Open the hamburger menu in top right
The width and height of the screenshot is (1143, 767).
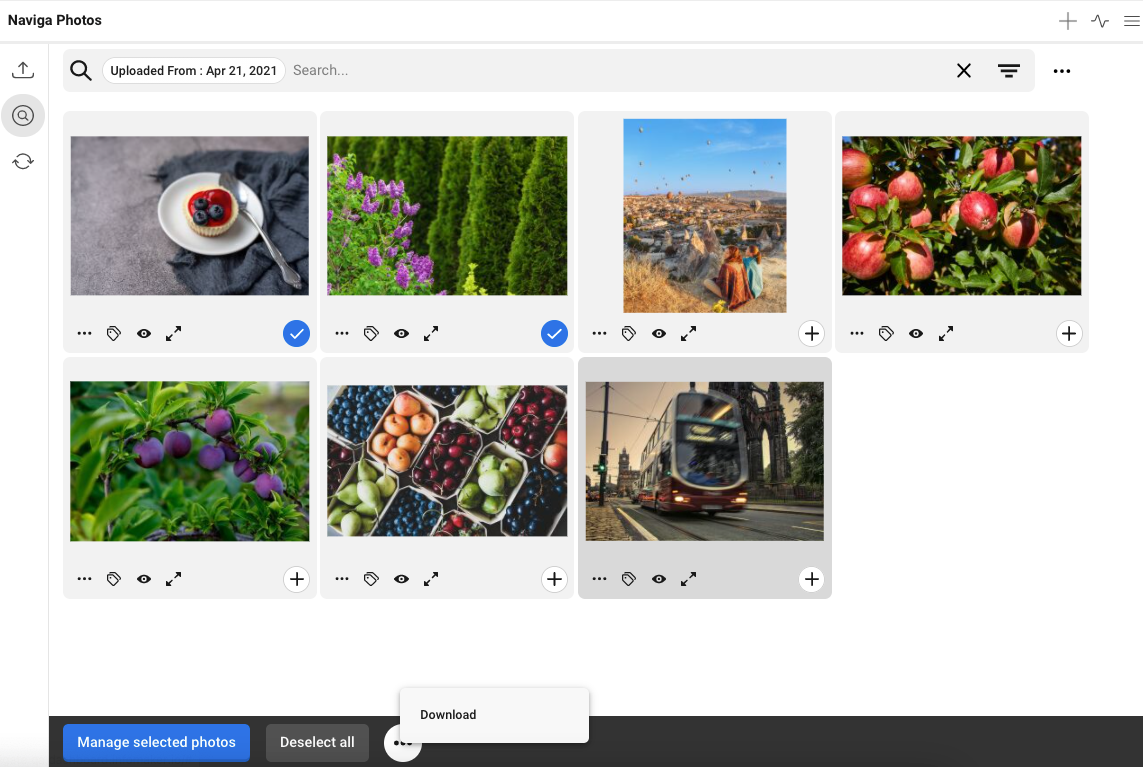pos(1131,21)
